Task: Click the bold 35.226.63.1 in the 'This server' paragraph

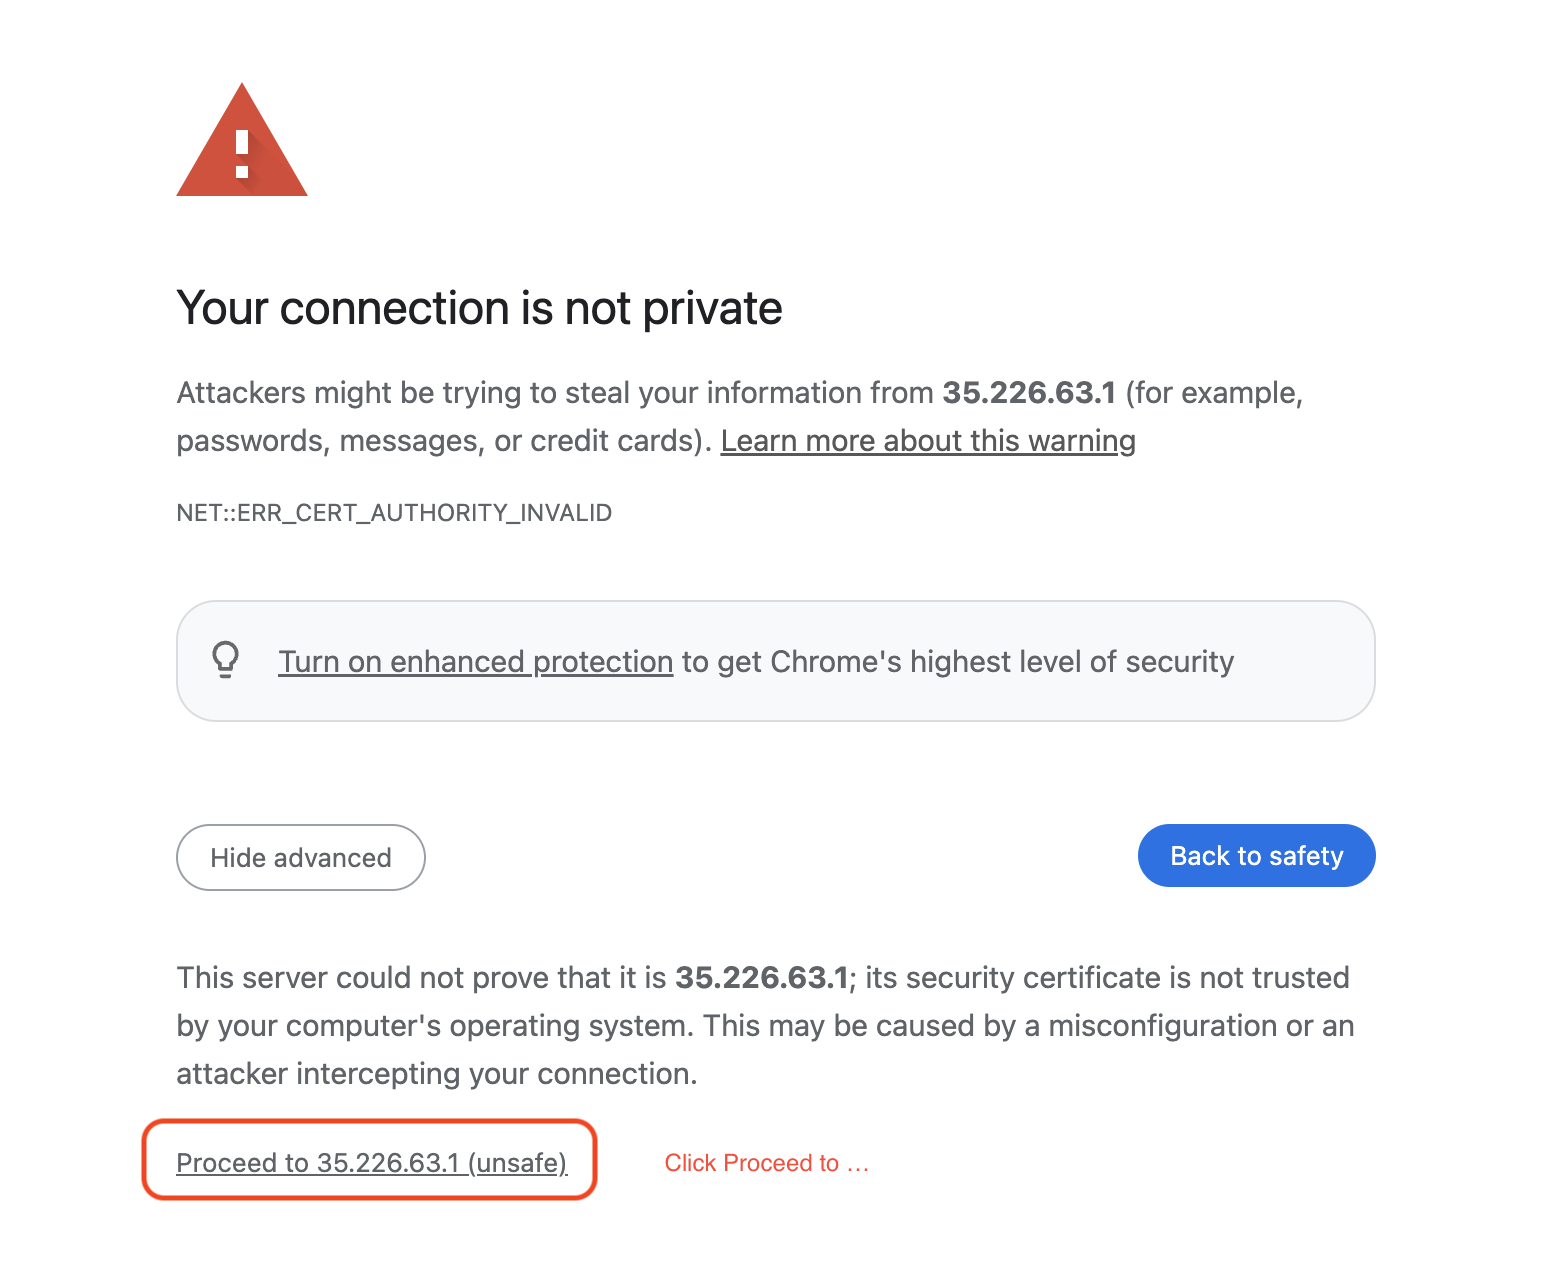Action: coord(761,977)
